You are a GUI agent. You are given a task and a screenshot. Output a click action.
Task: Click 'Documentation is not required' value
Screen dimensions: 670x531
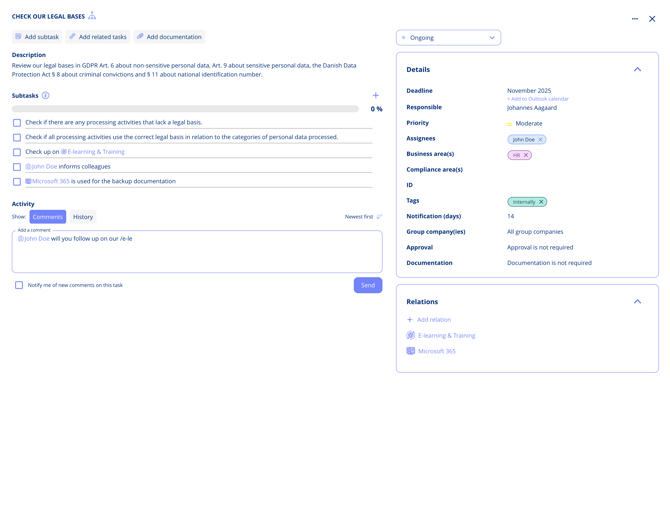click(550, 263)
